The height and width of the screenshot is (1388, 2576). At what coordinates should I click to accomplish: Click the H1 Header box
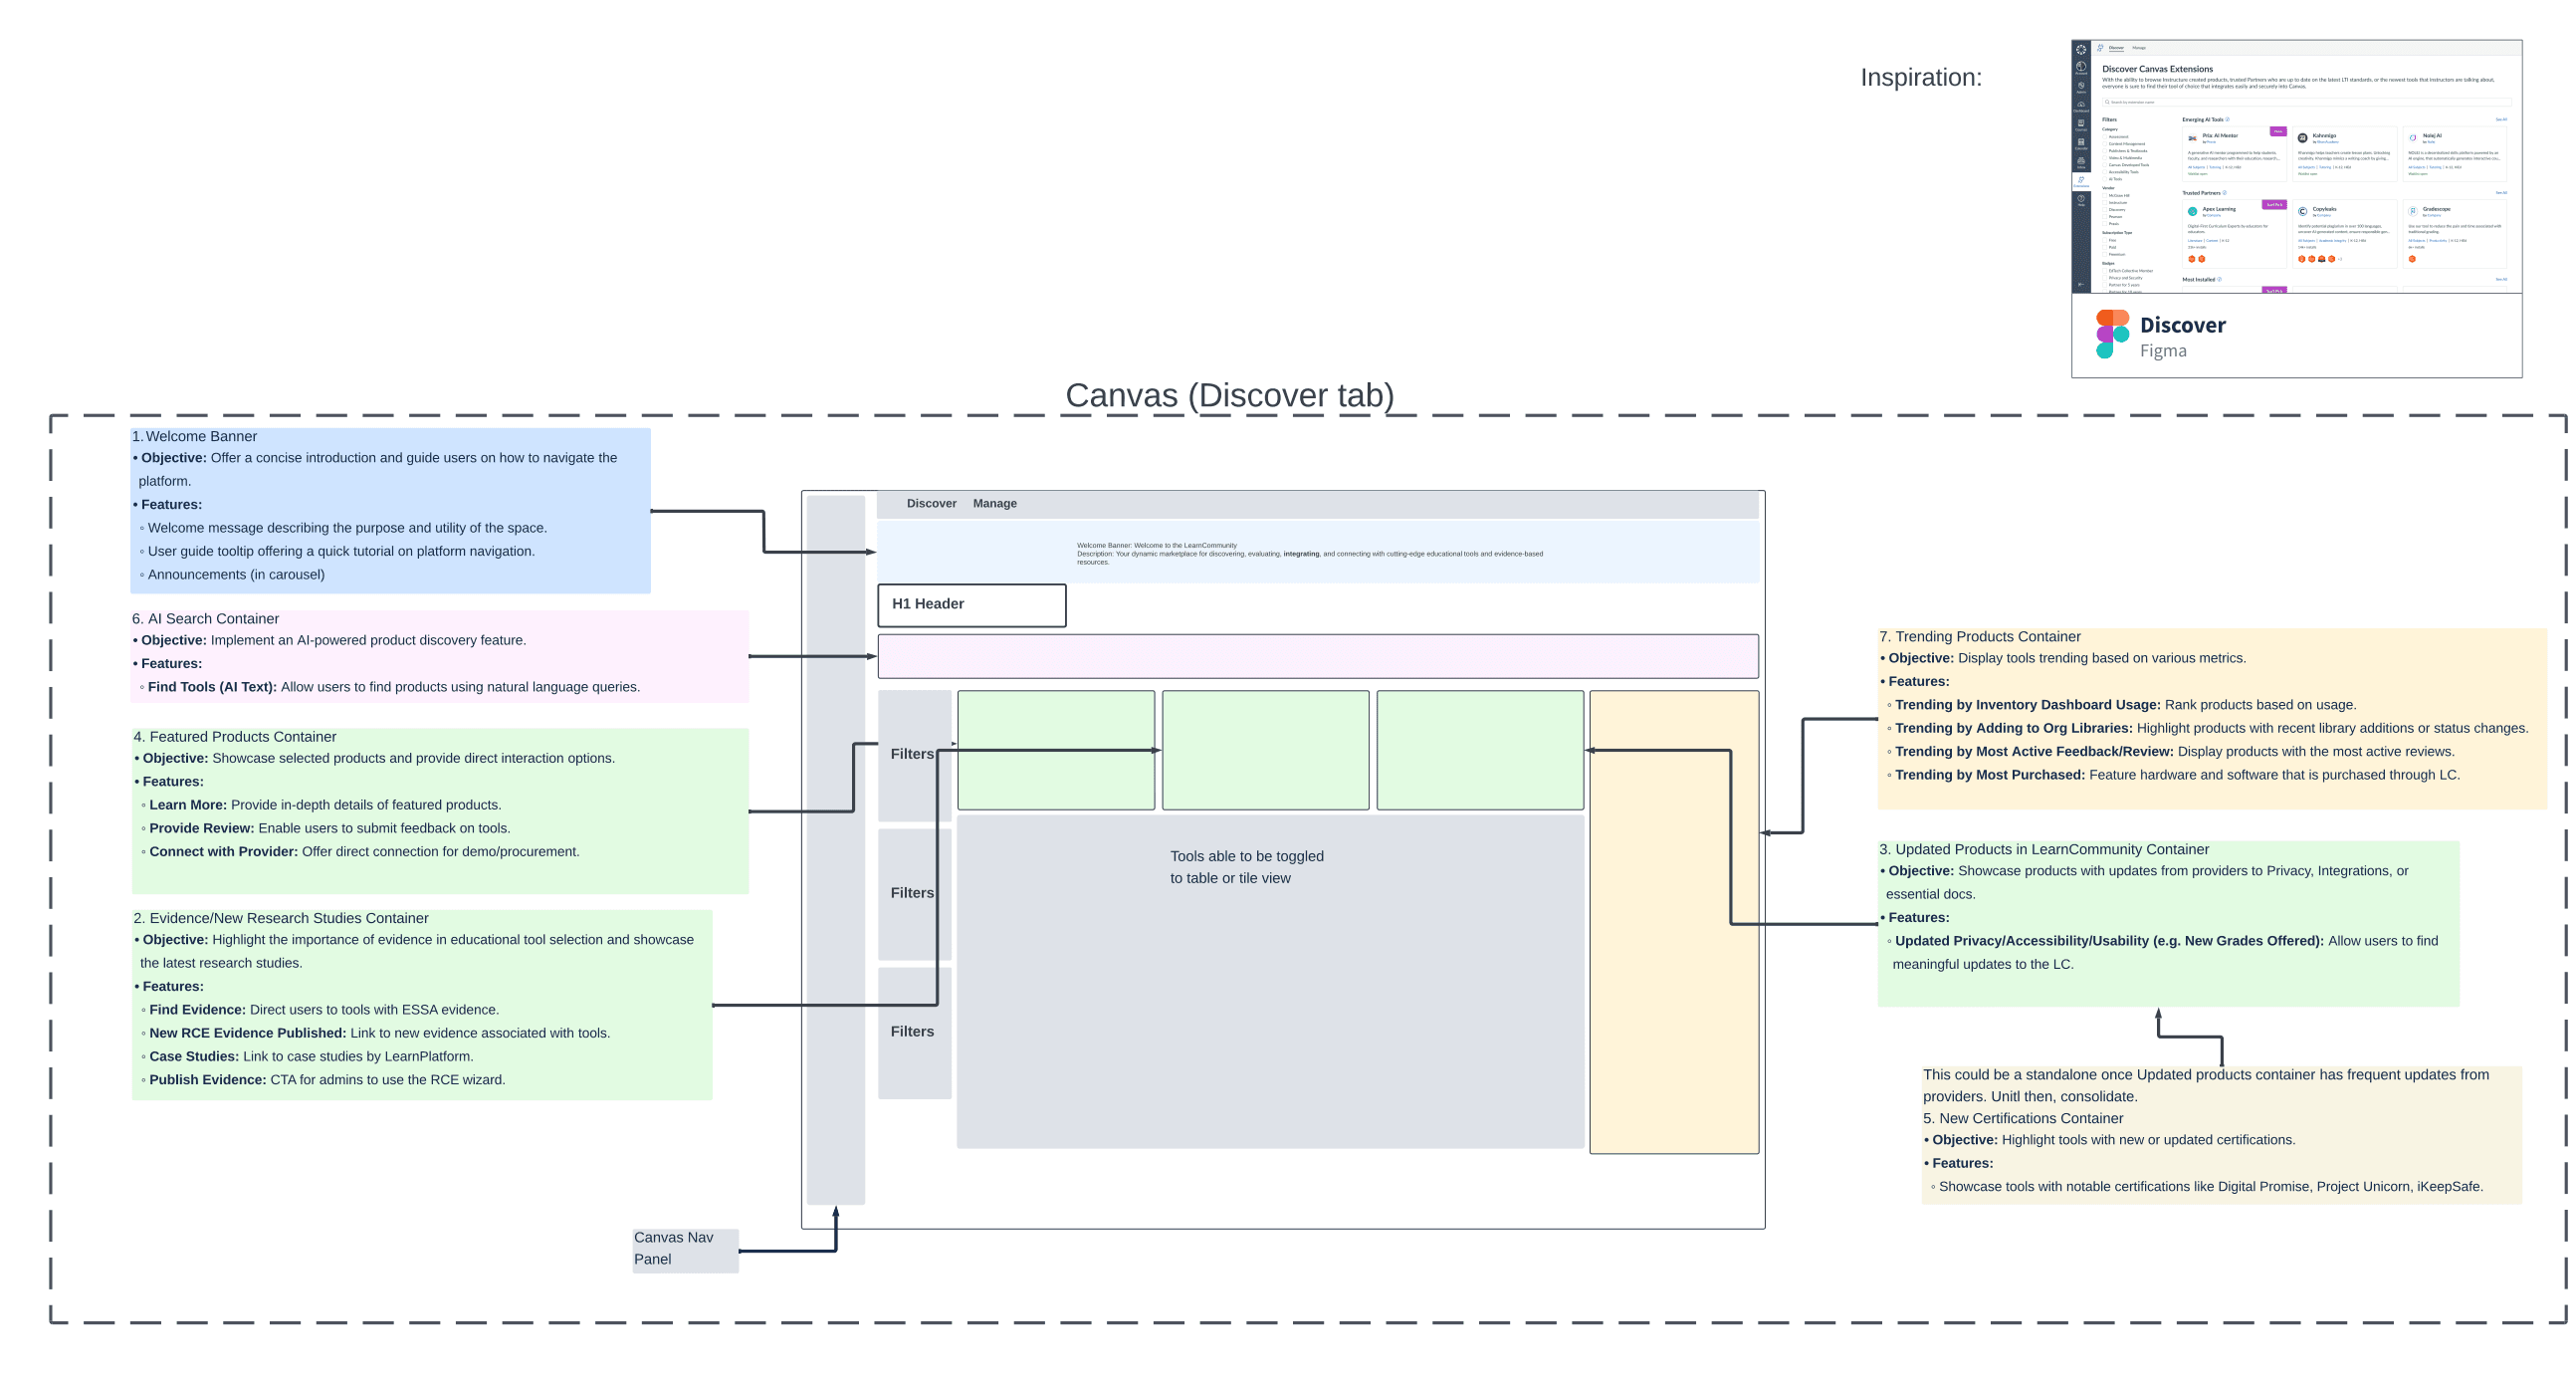971,605
